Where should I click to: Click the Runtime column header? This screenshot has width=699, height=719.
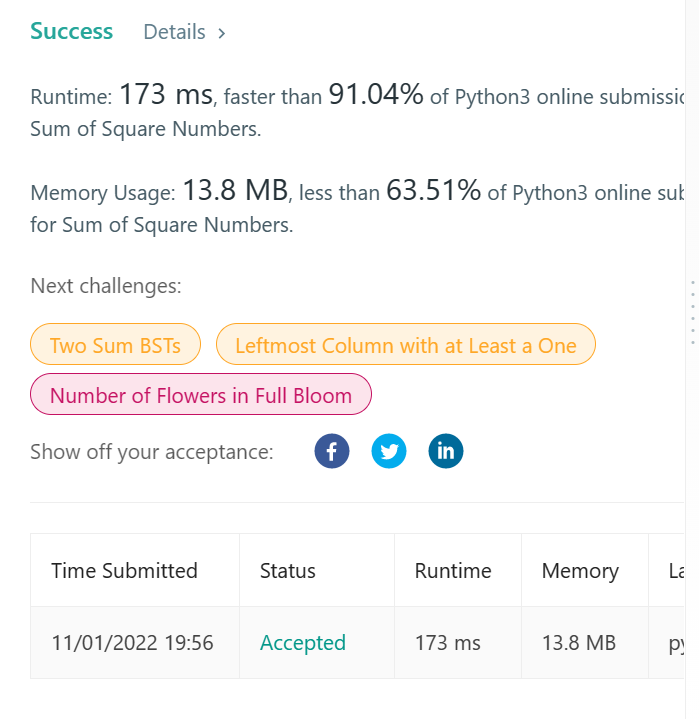coord(453,571)
